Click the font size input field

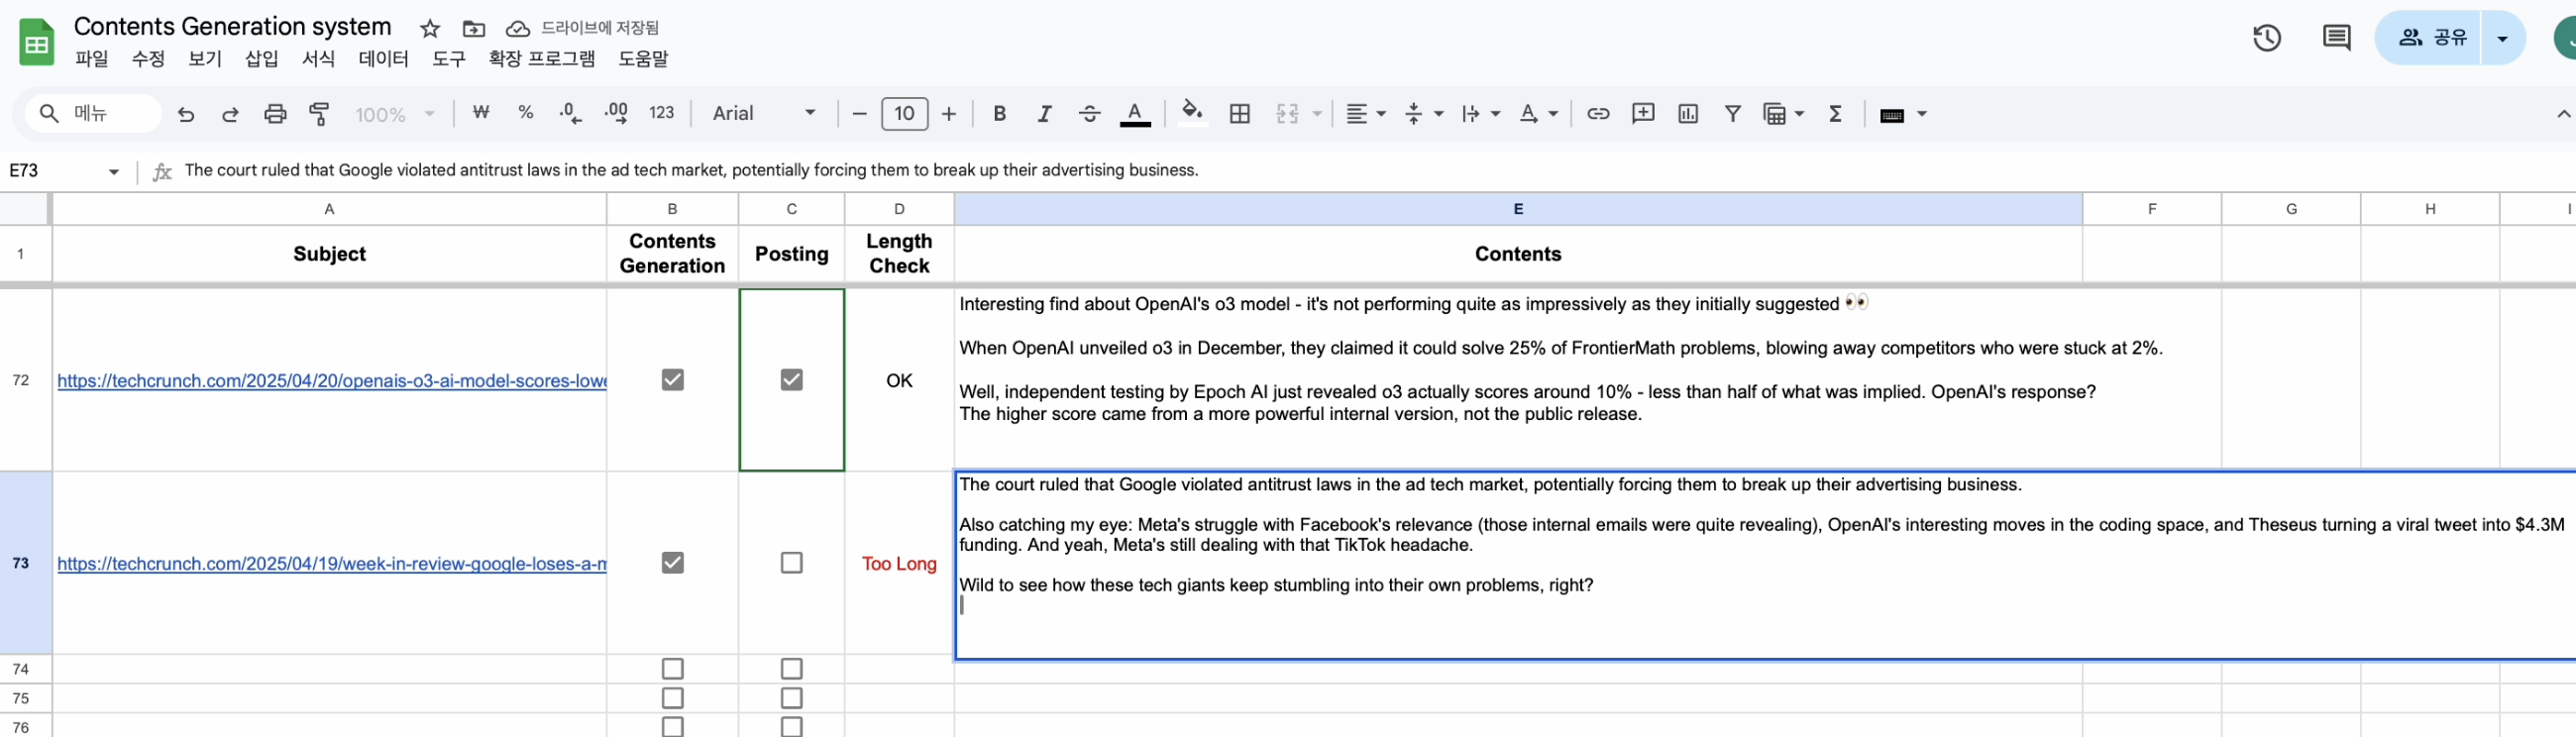click(x=903, y=114)
